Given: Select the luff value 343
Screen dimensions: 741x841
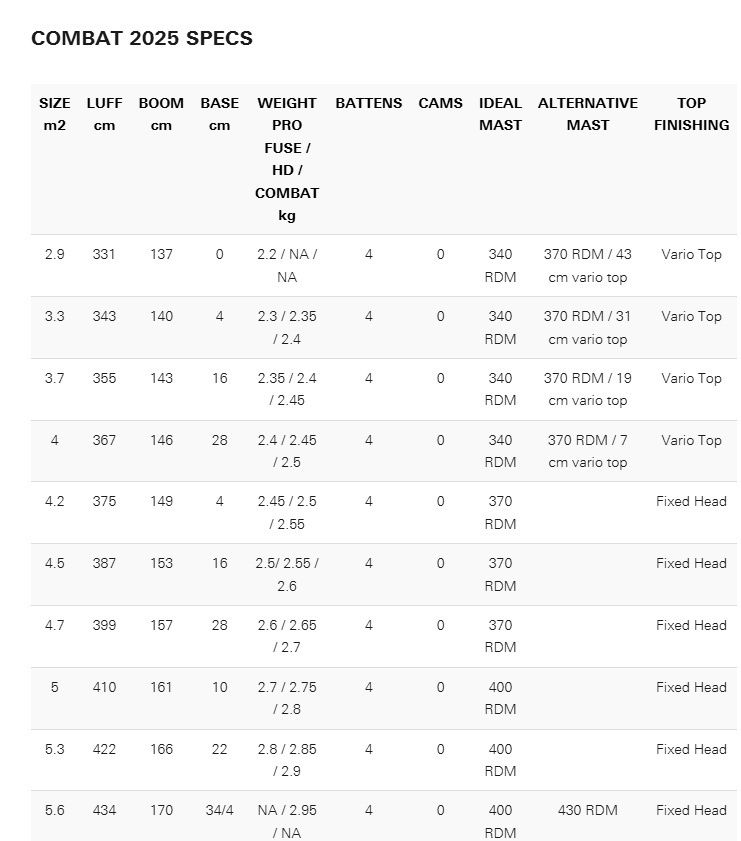Looking at the screenshot, I should (104, 316).
